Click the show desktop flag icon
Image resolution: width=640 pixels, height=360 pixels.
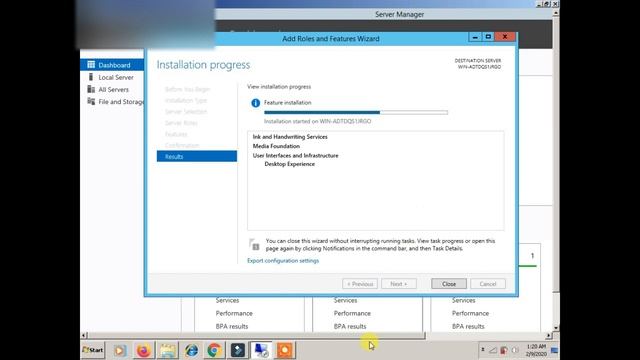pos(554,350)
